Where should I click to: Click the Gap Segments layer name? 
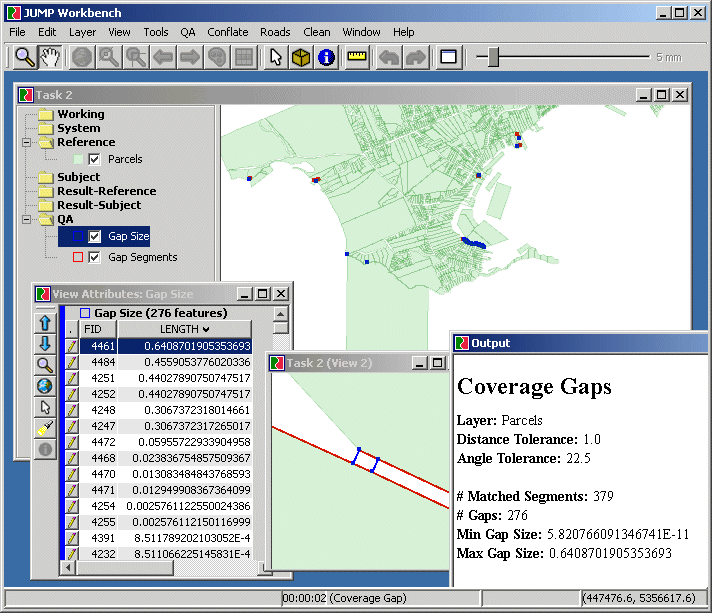click(x=143, y=257)
